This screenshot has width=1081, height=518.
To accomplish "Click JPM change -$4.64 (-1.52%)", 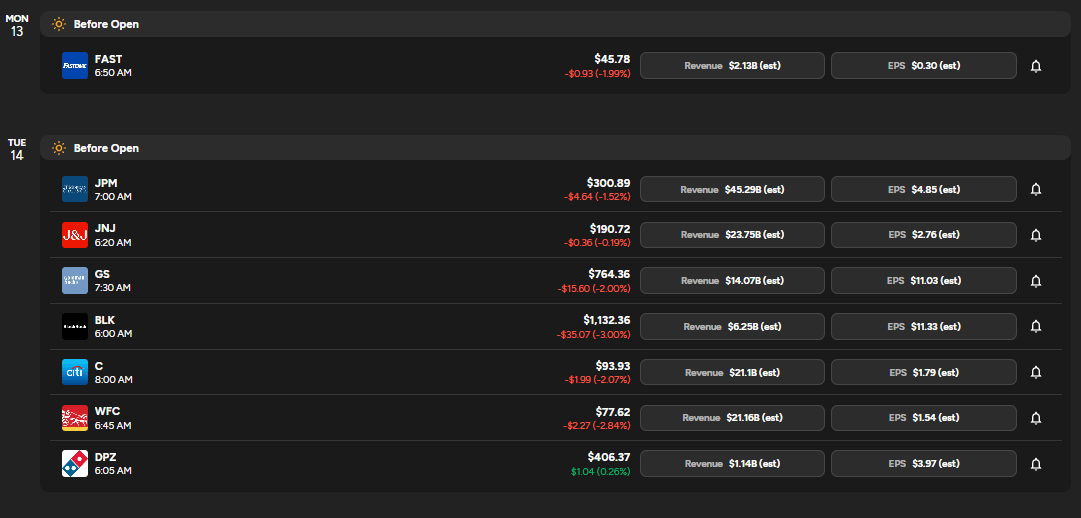I will pos(597,197).
